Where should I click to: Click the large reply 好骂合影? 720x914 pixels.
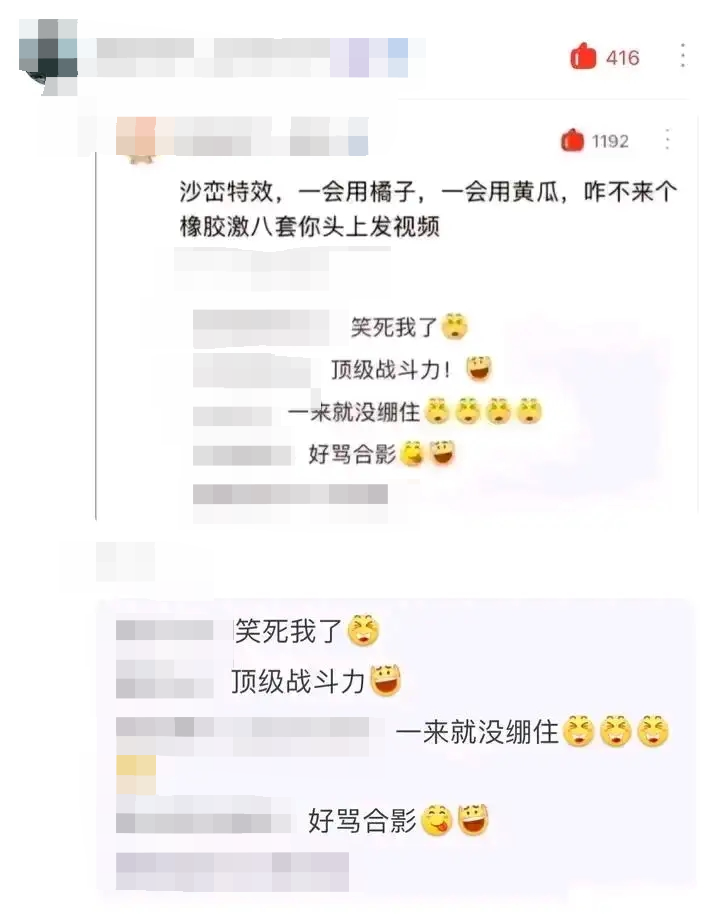pyautogui.click(x=362, y=821)
